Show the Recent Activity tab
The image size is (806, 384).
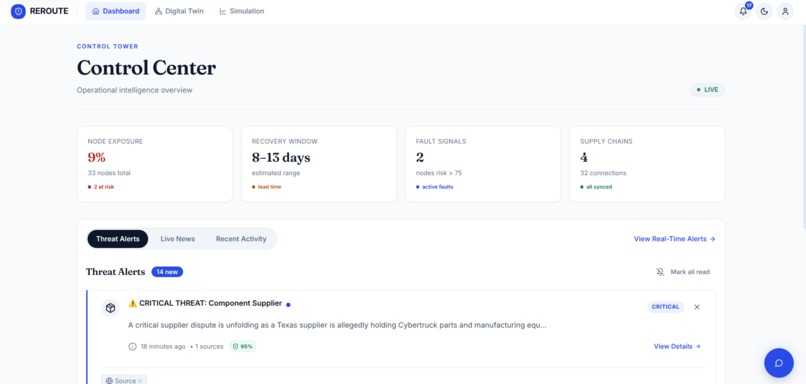241,239
